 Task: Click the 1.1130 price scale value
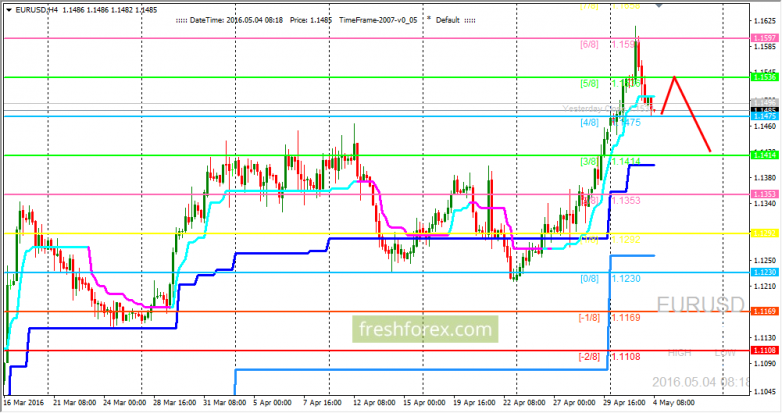click(765, 338)
